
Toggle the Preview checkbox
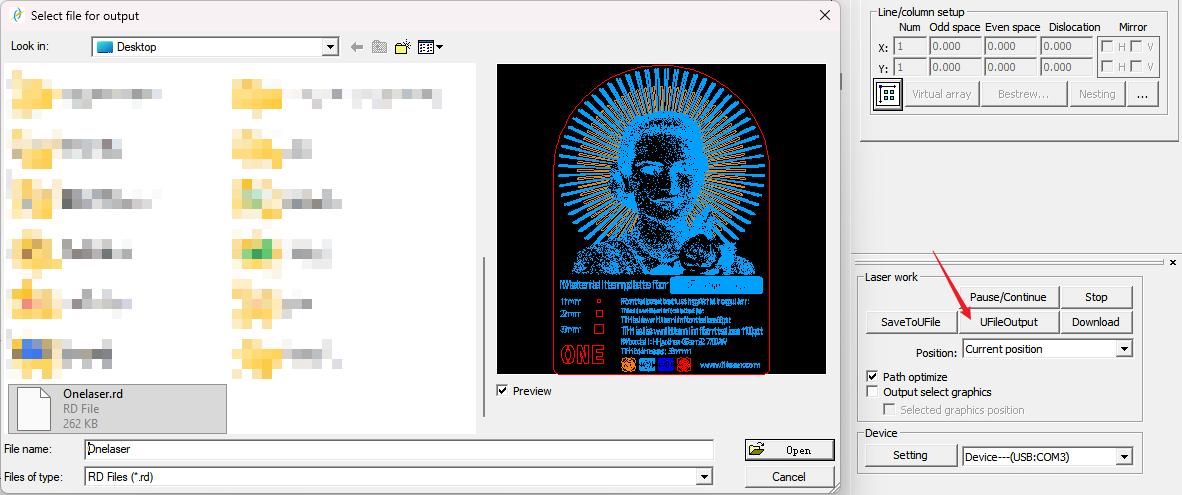pos(503,391)
